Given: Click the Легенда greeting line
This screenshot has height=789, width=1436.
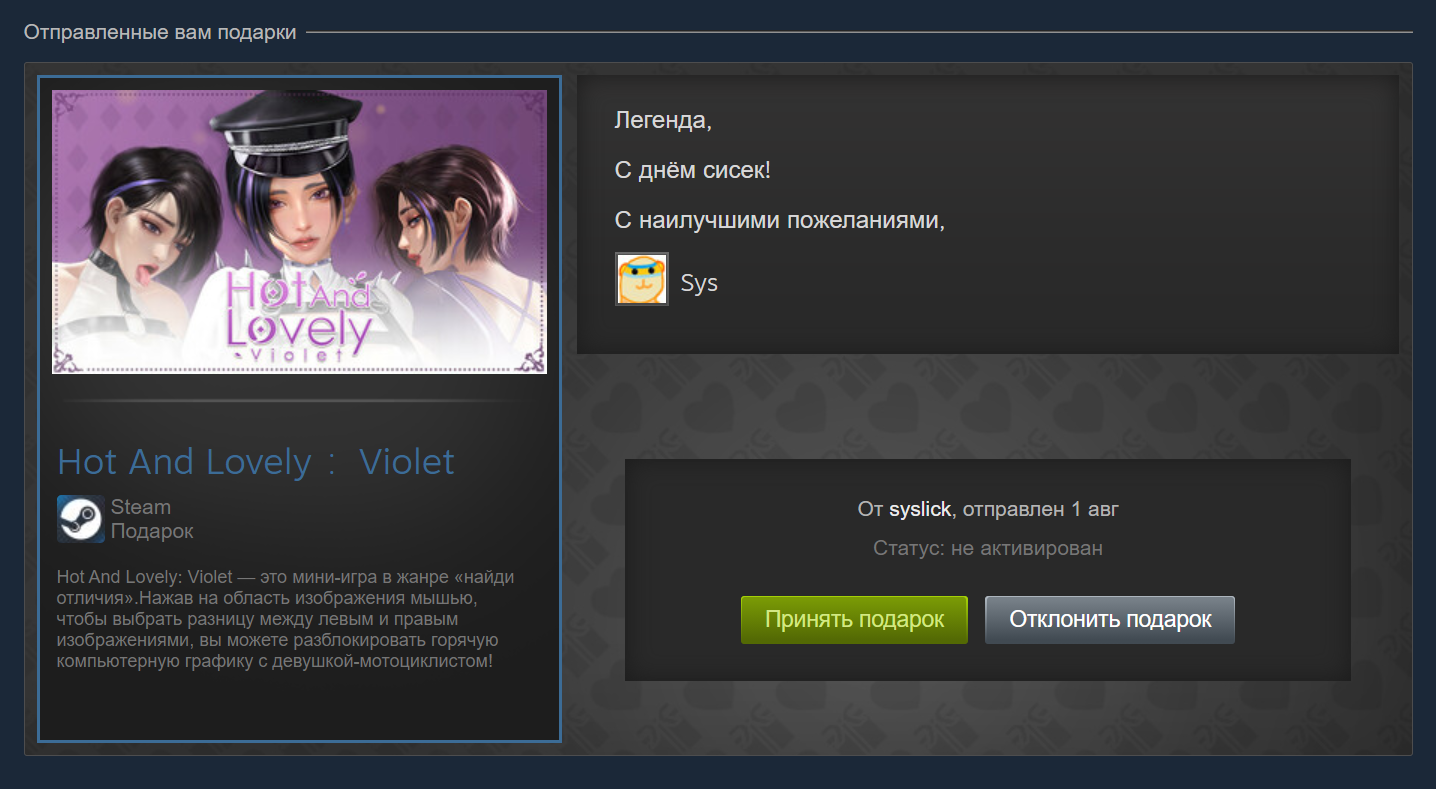Looking at the screenshot, I should 663,121.
